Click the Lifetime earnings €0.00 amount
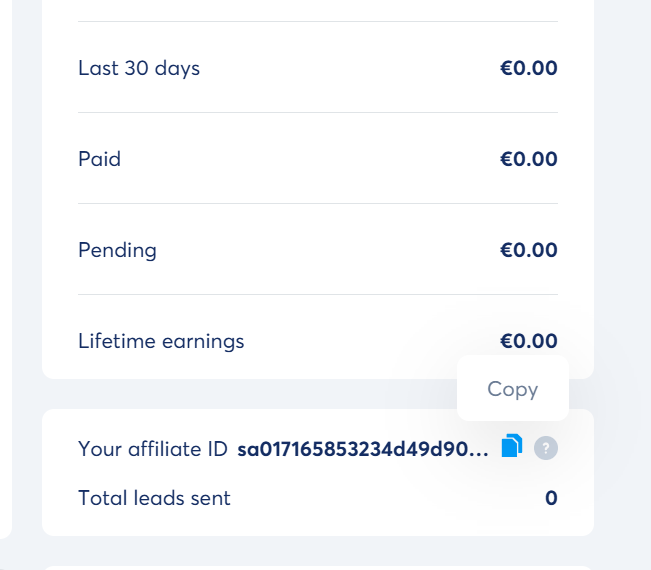Image resolution: width=651 pixels, height=570 pixels. [x=528, y=341]
